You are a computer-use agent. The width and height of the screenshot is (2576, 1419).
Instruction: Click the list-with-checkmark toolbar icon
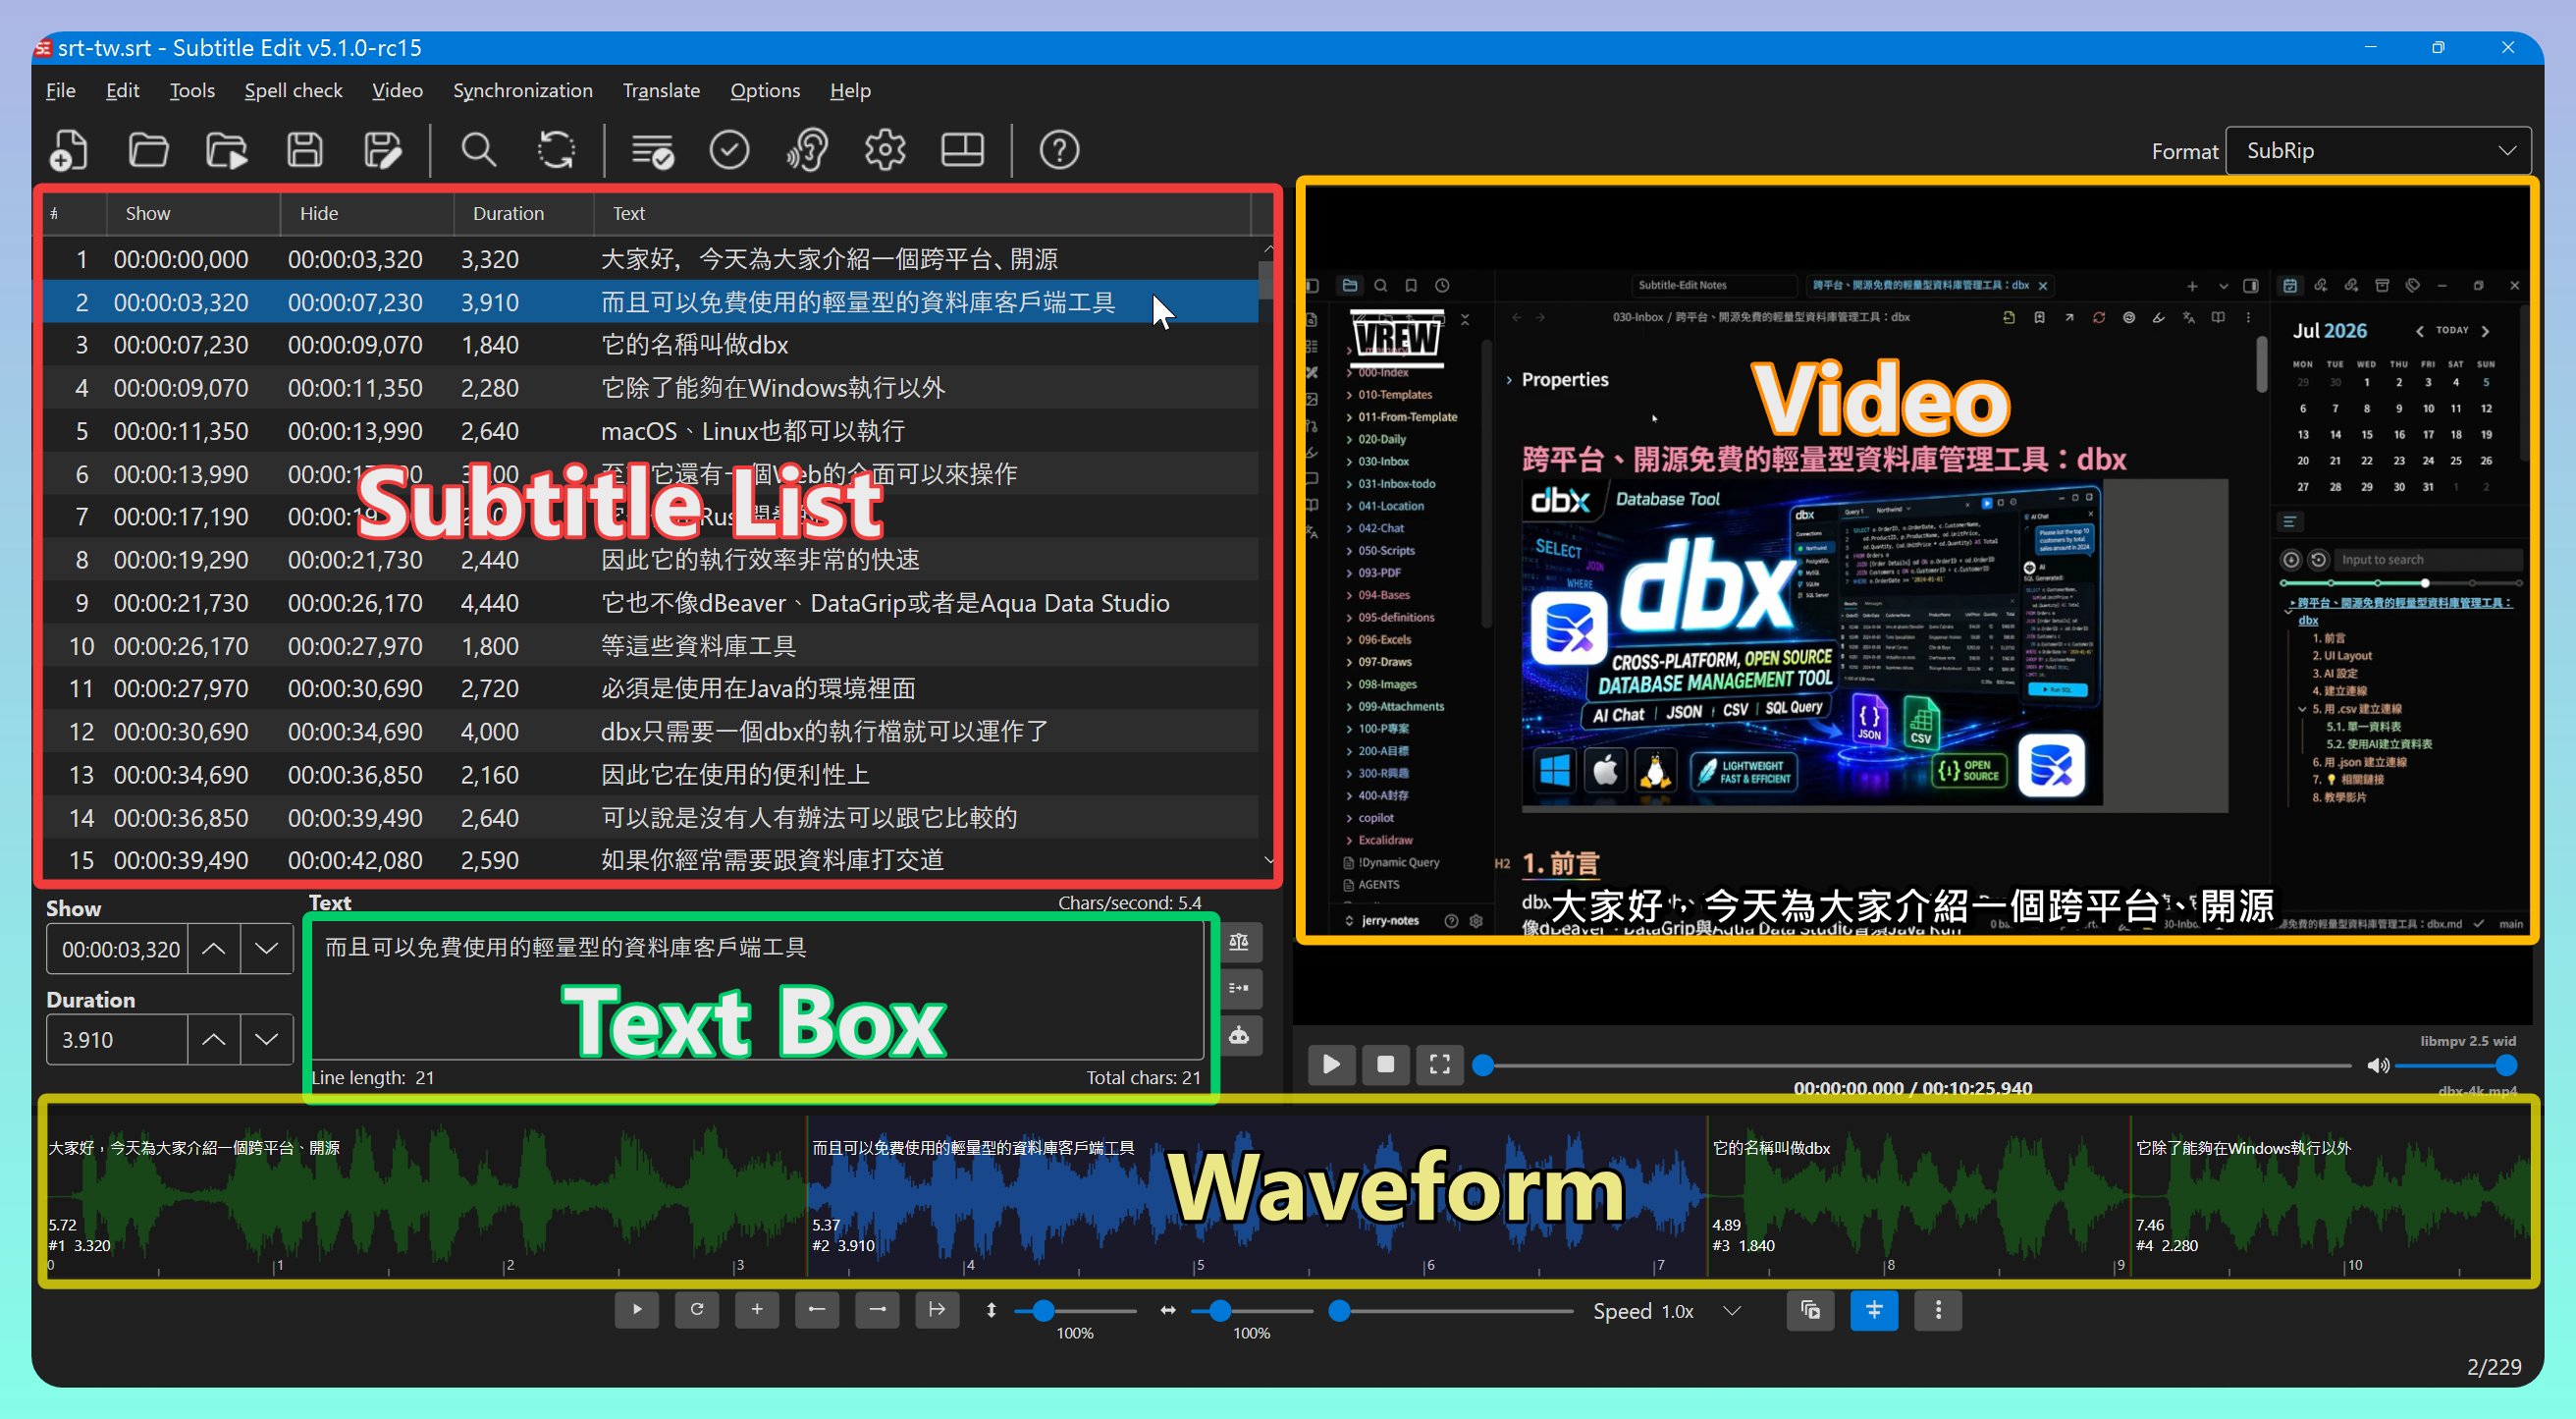click(x=652, y=151)
